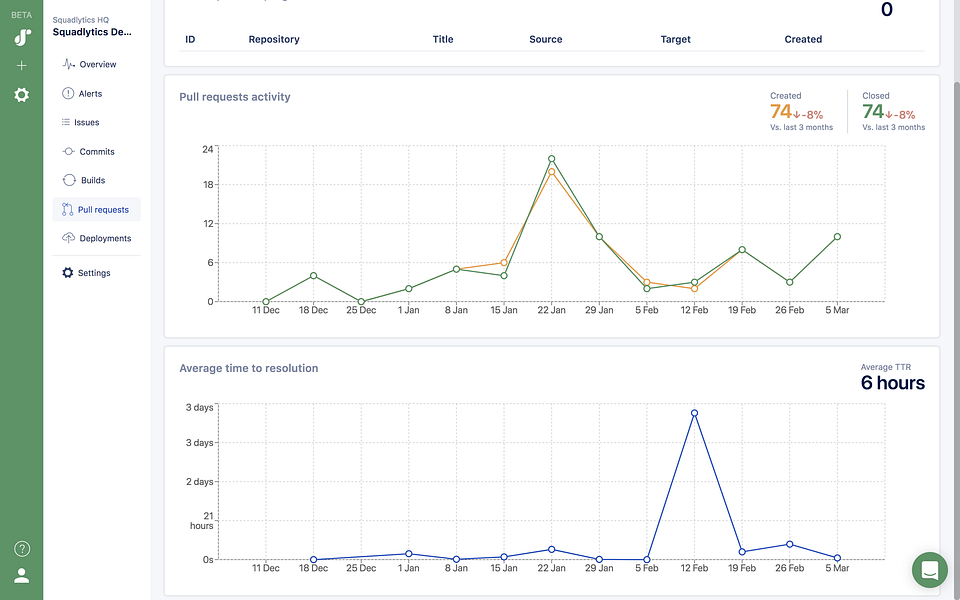Open the help question mark icon
Viewport: 960px width, 600px height.
(x=22, y=549)
